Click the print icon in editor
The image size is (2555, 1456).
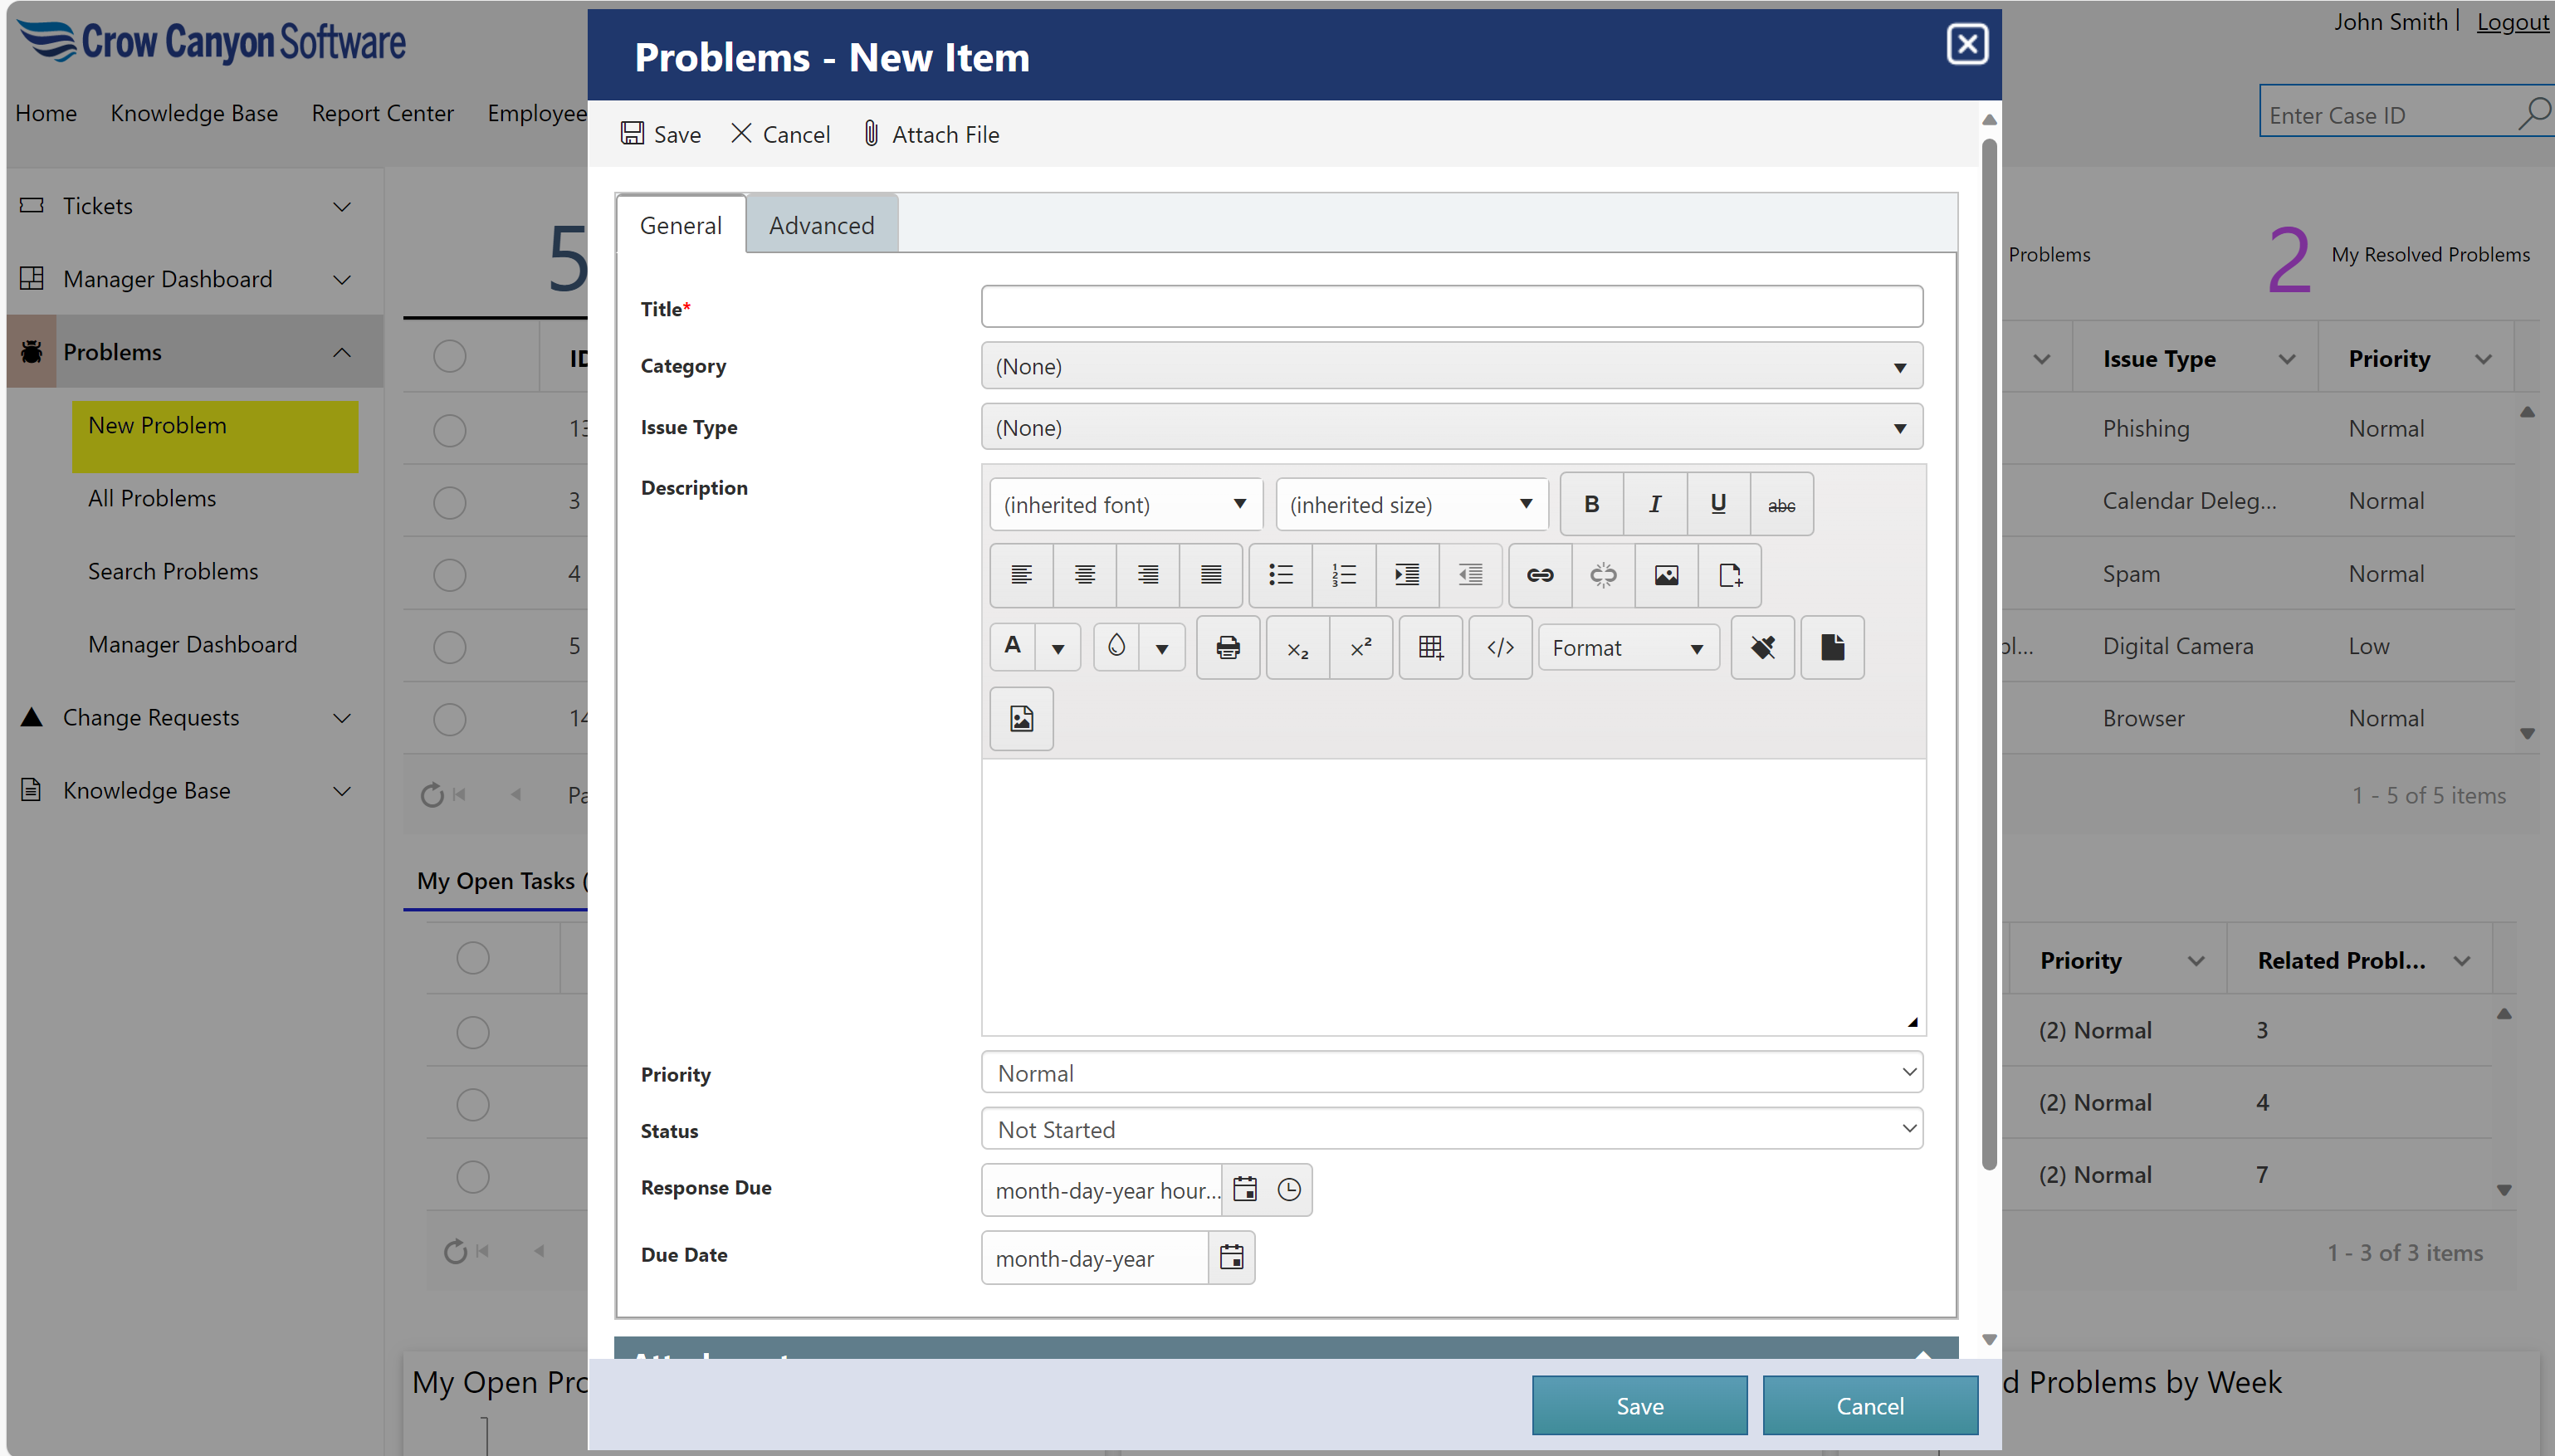1228,648
